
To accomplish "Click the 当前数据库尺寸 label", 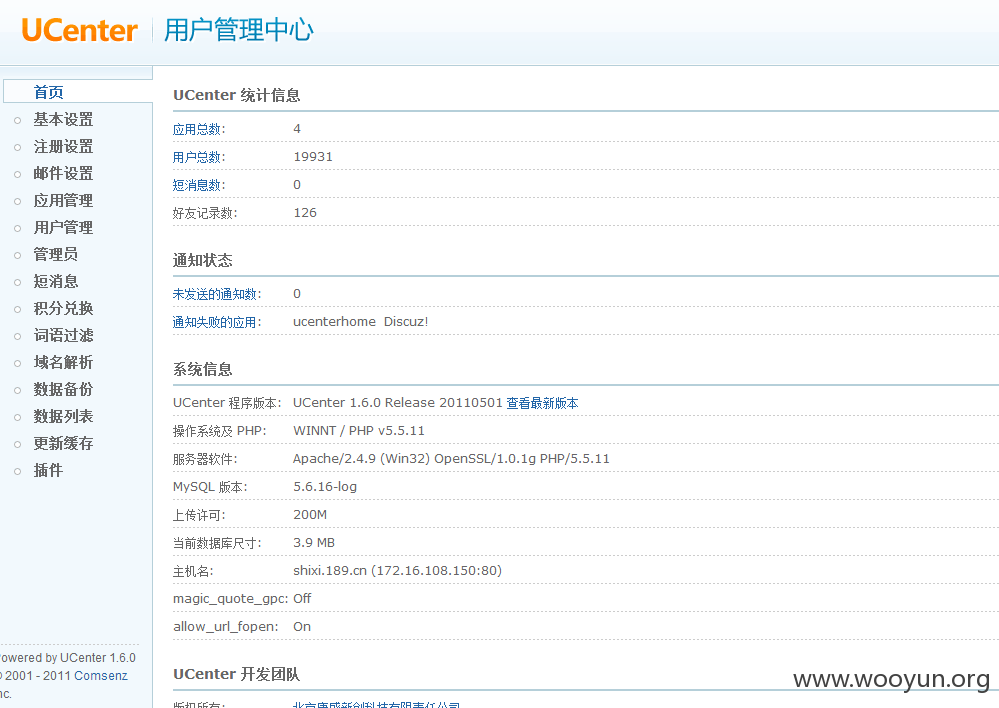I will coord(217,544).
